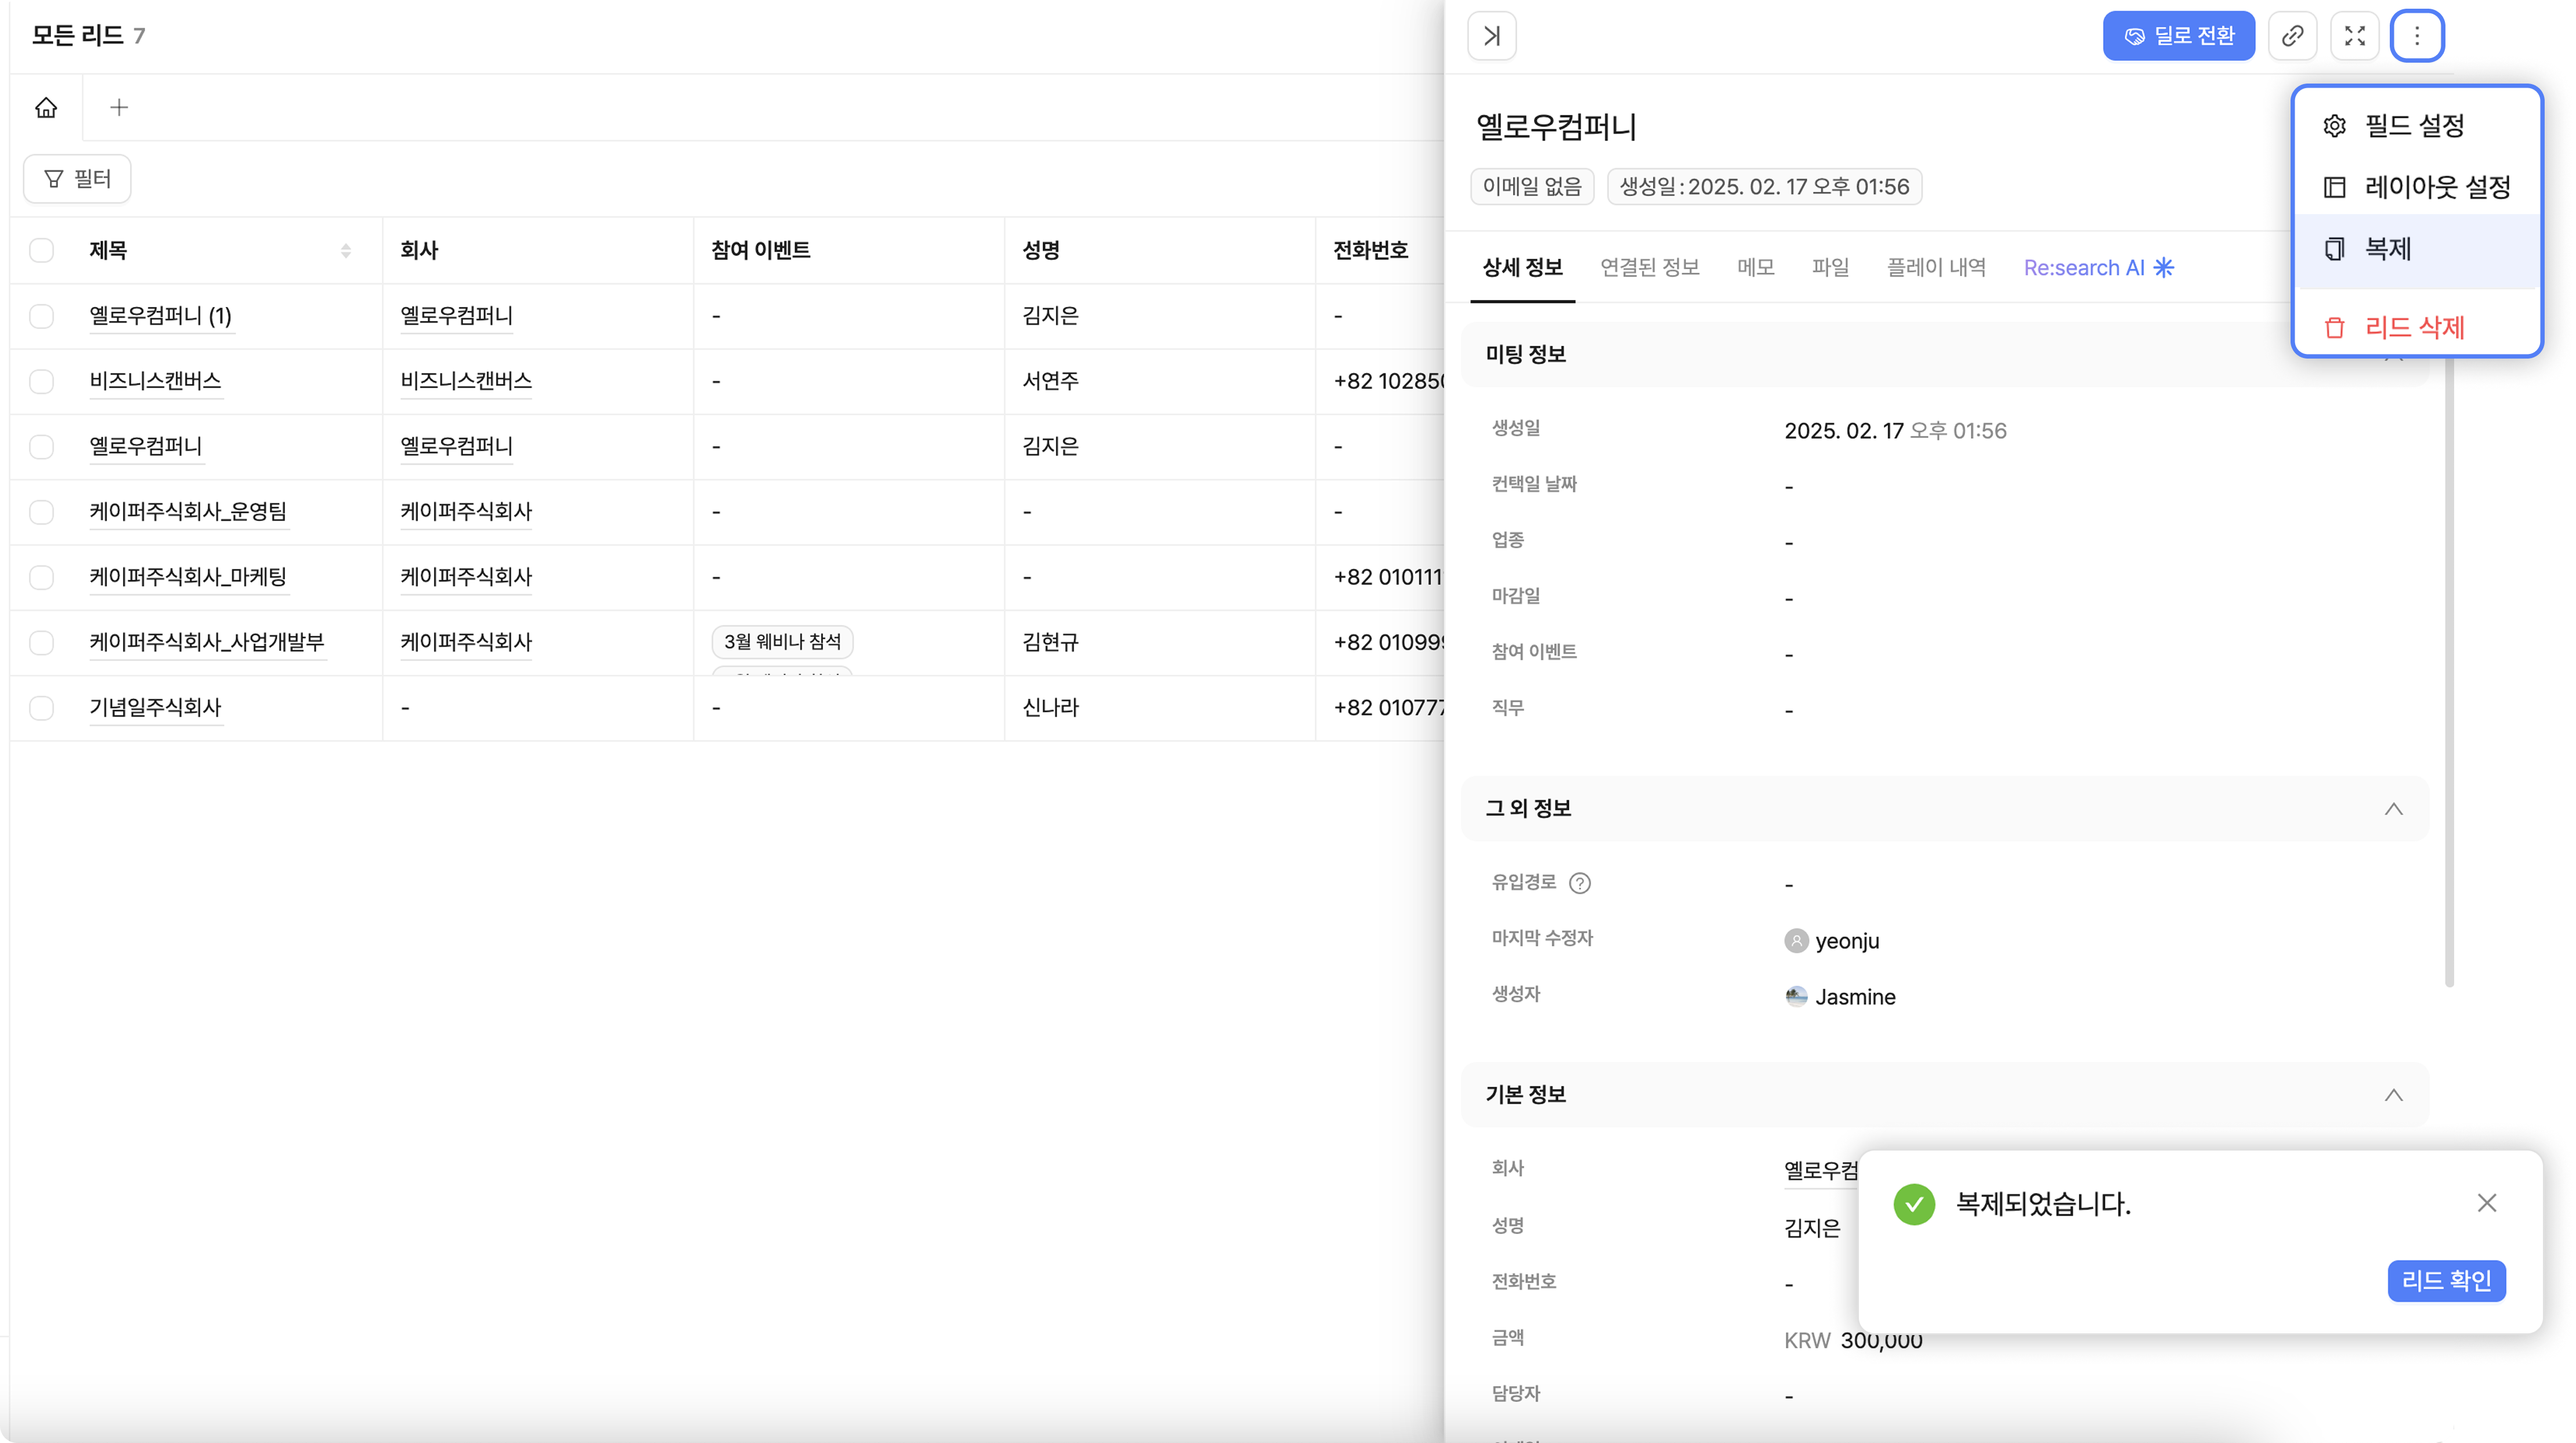The height and width of the screenshot is (1443, 2576).
Task: Add a new view with the plus icon
Action: pyautogui.click(x=119, y=107)
